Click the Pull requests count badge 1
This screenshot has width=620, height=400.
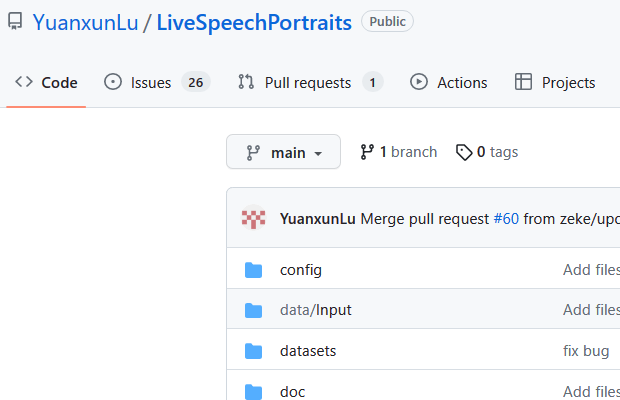[372, 82]
